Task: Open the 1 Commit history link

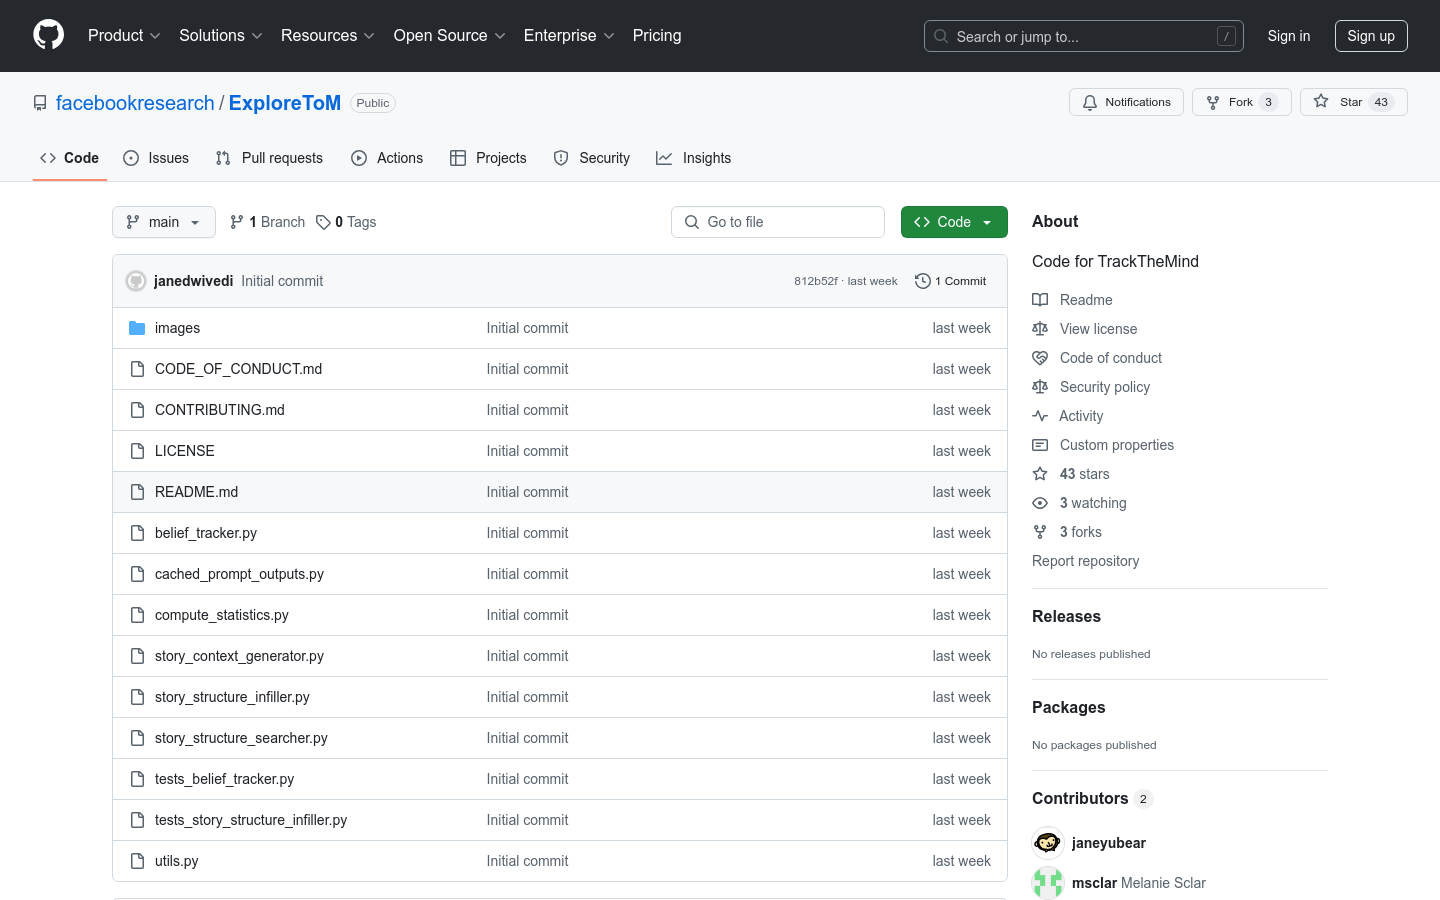Action: click(951, 281)
